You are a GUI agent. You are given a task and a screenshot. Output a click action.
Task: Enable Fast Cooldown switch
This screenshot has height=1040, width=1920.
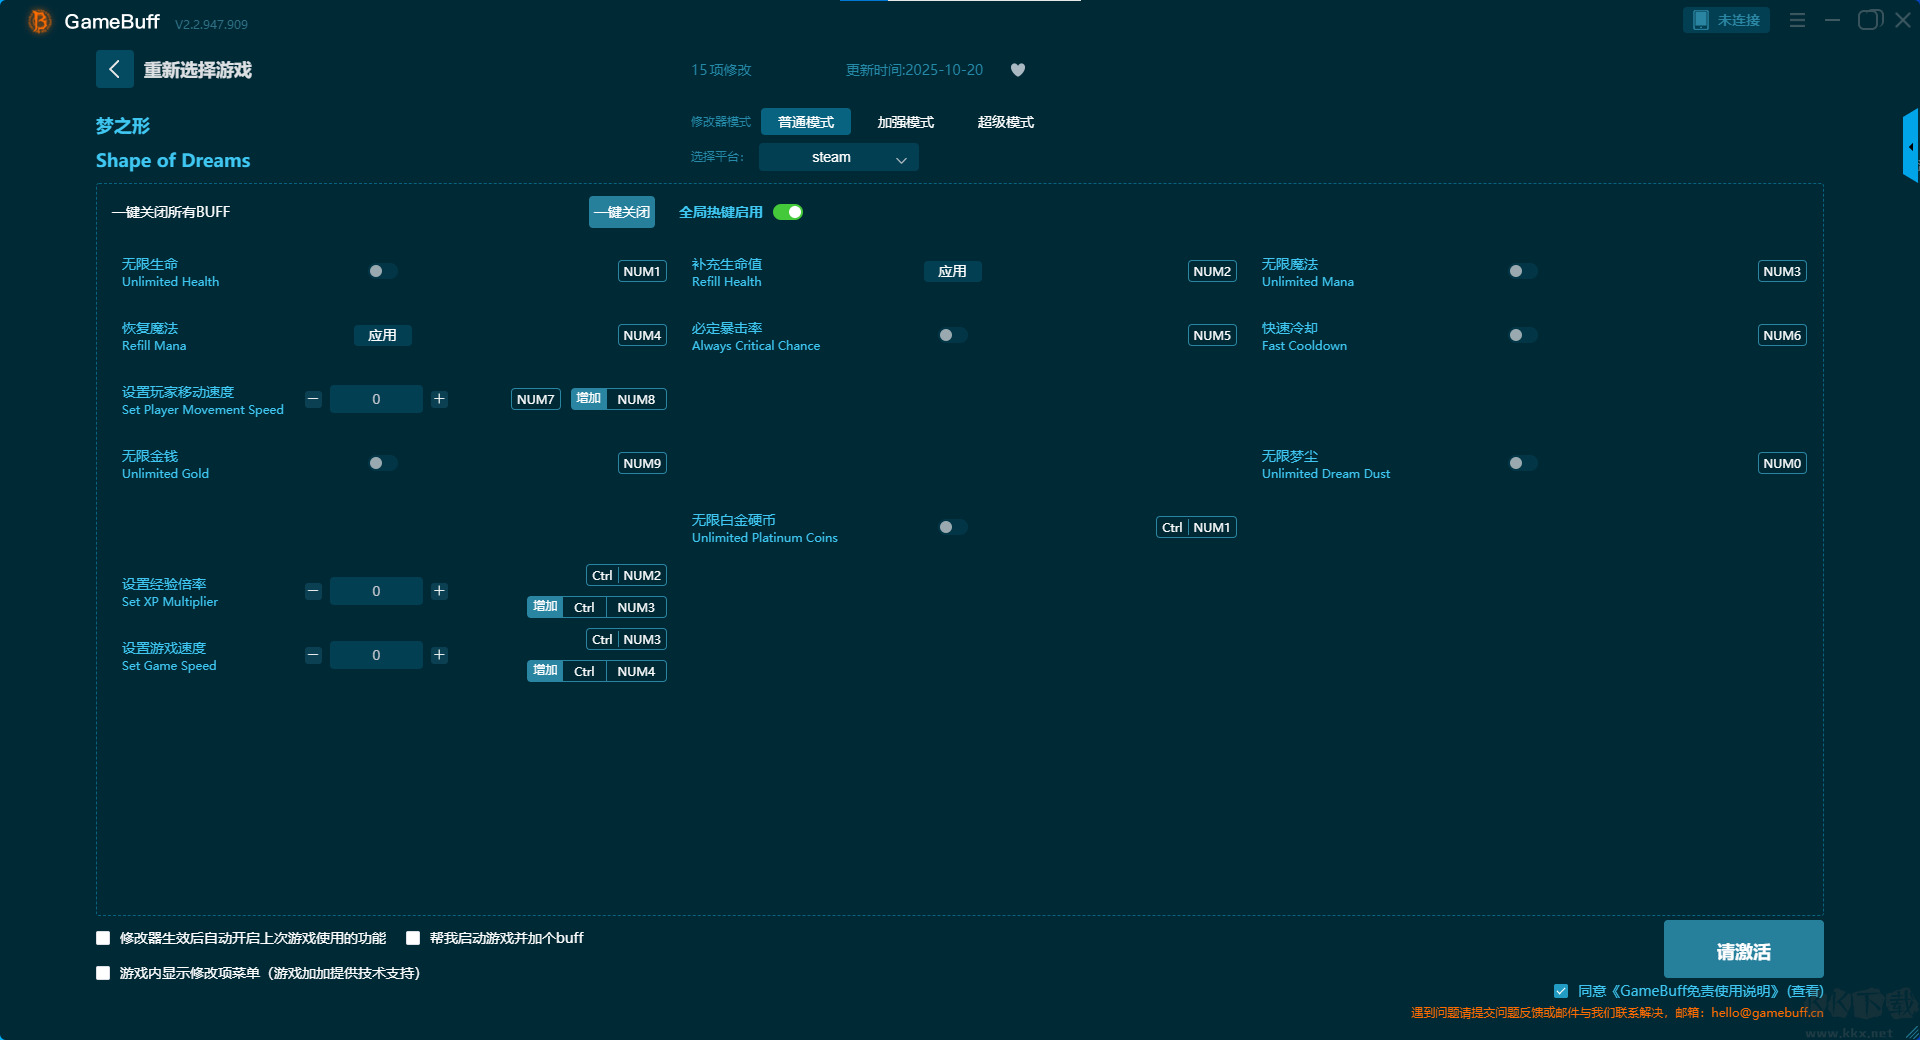(1522, 335)
